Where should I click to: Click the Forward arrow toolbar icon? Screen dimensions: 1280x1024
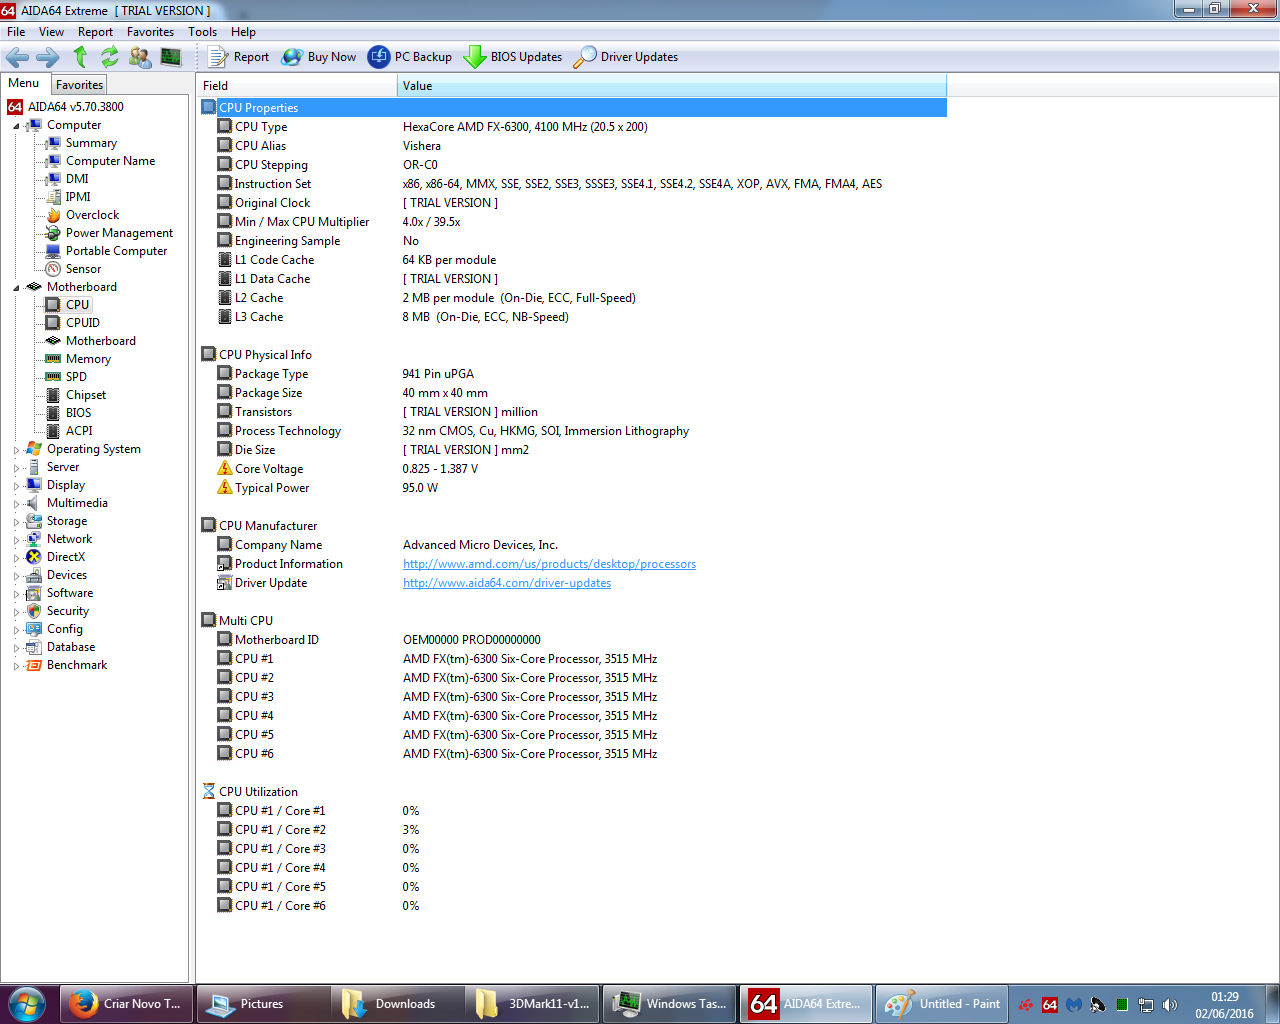tap(48, 57)
